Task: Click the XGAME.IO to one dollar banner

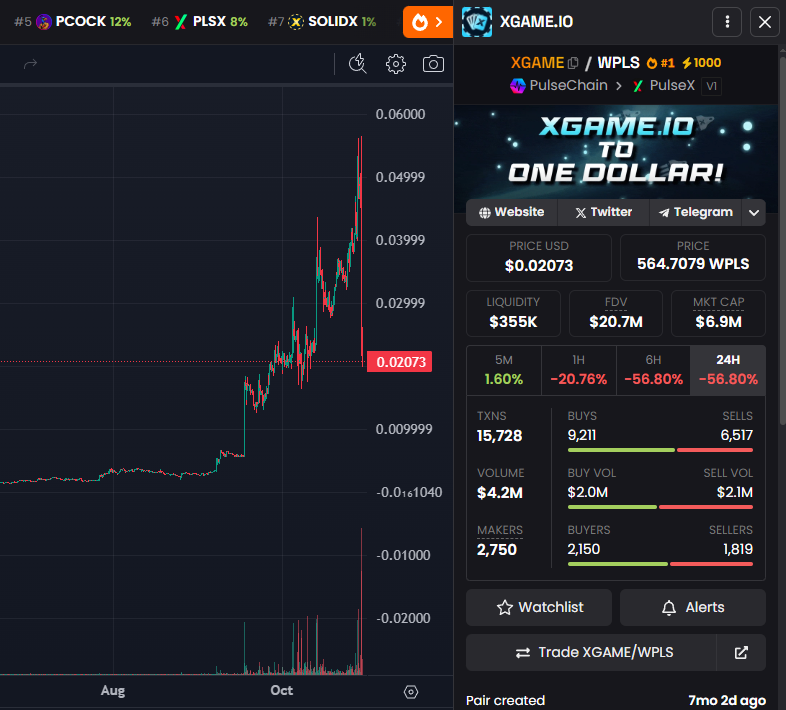Action: (616, 150)
